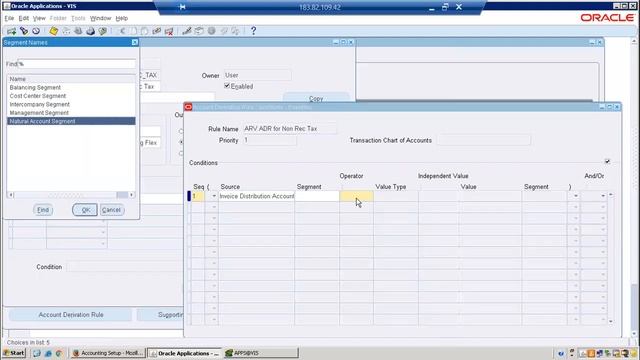Click the Find button in Segment Names
640x360 pixels.
[43, 210]
